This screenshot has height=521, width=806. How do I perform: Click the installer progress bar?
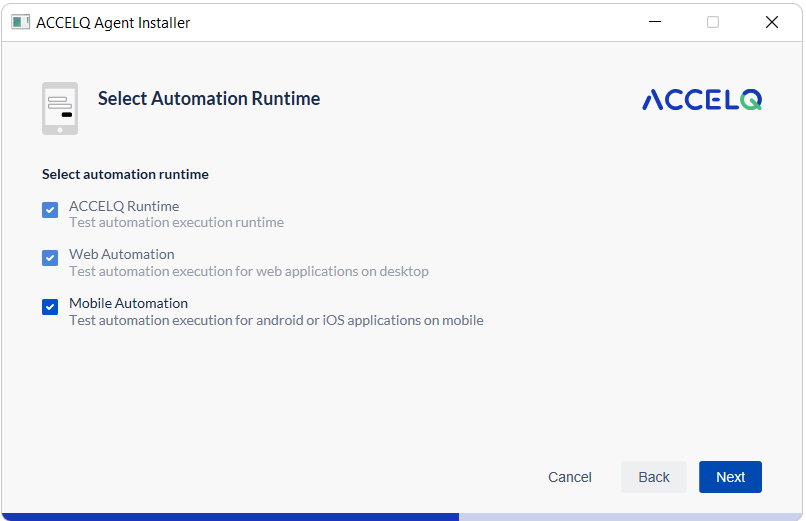(402, 517)
